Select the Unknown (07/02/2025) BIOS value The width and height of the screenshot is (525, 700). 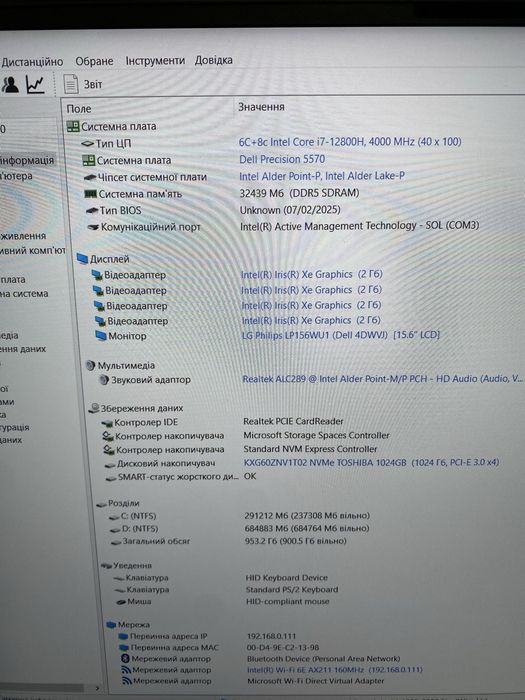click(x=290, y=210)
